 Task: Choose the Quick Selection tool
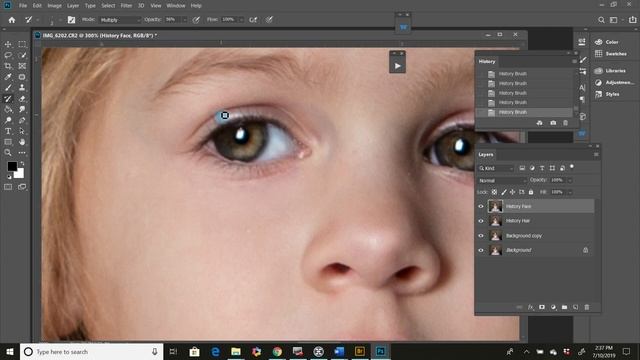pos(22,55)
